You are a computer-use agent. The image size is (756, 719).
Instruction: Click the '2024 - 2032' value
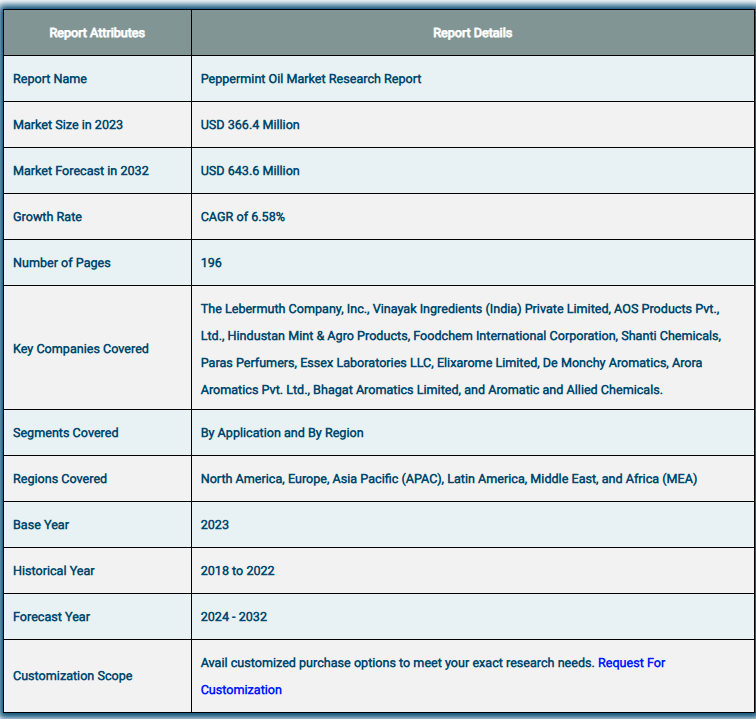point(234,617)
